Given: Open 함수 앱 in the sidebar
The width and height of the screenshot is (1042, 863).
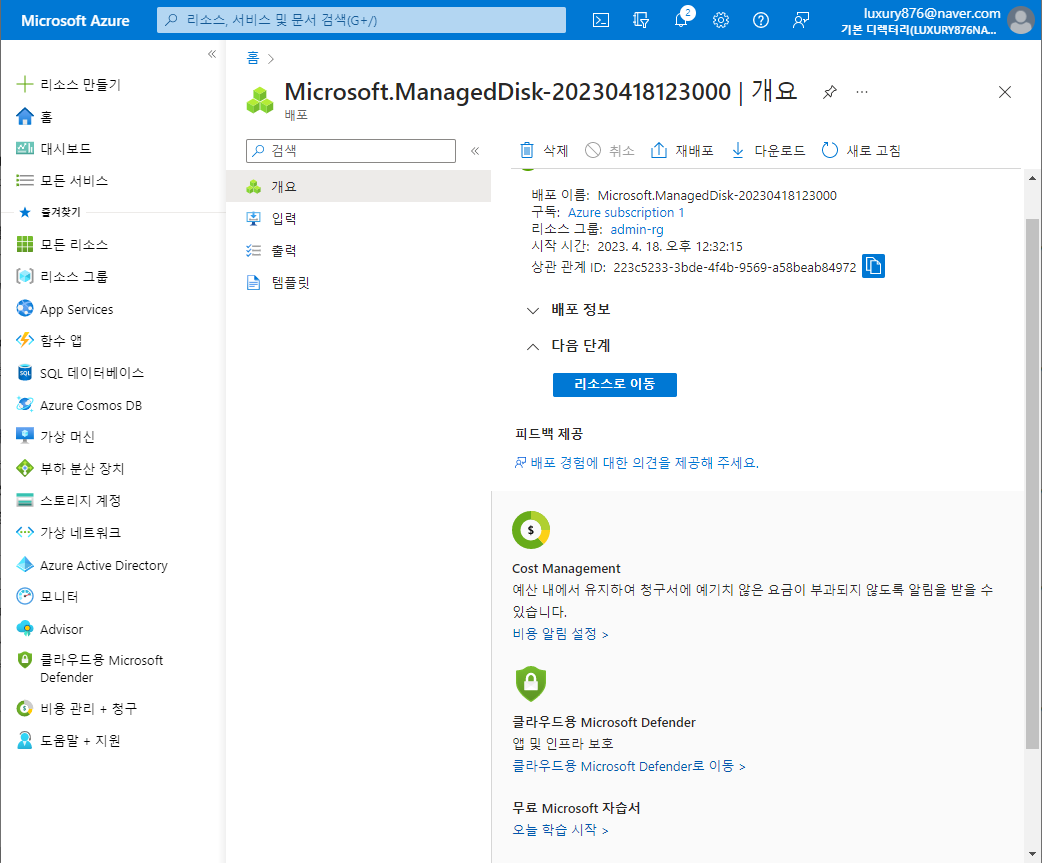Looking at the screenshot, I should point(49,340).
